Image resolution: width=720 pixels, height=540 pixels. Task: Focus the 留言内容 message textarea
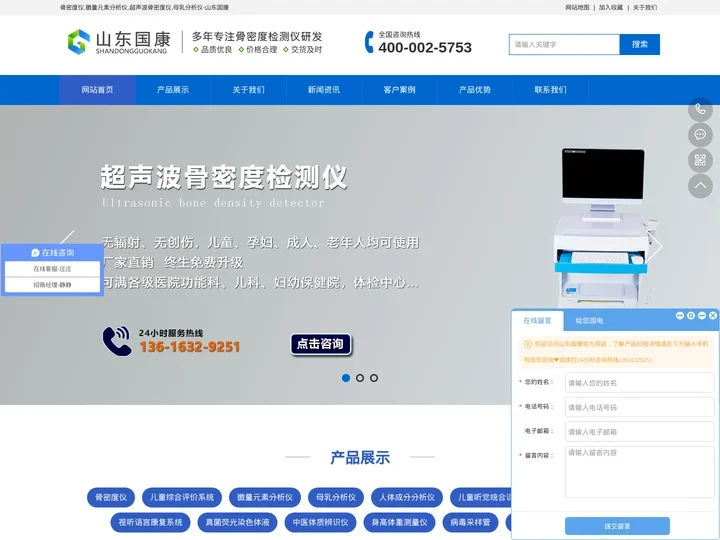640,472
